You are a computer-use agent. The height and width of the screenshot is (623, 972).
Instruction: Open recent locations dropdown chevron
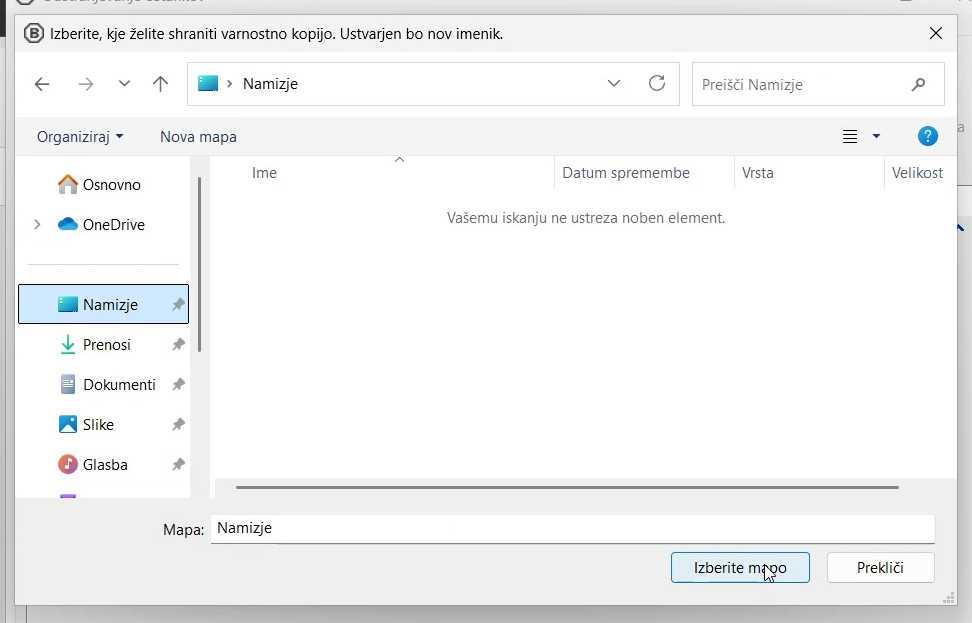click(x=124, y=85)
